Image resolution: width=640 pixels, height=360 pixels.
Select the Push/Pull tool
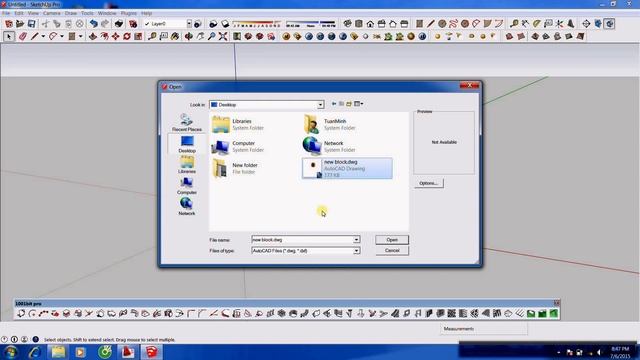tap(93, 36)
